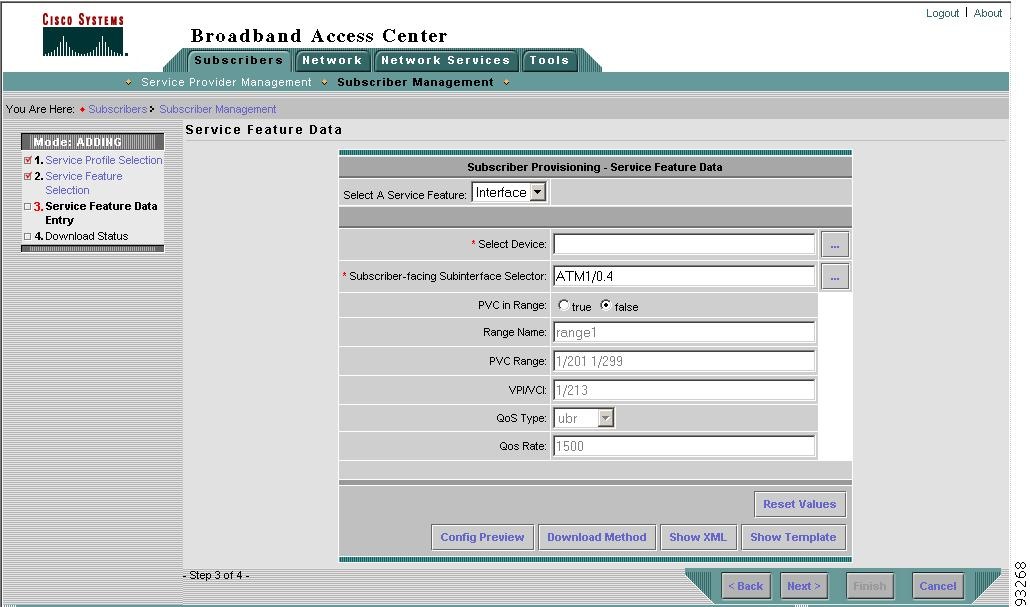This screenshot has height=607, width=1030.
Task: Go to Subscribers breadcrumb link
Action: coord(118,109)
